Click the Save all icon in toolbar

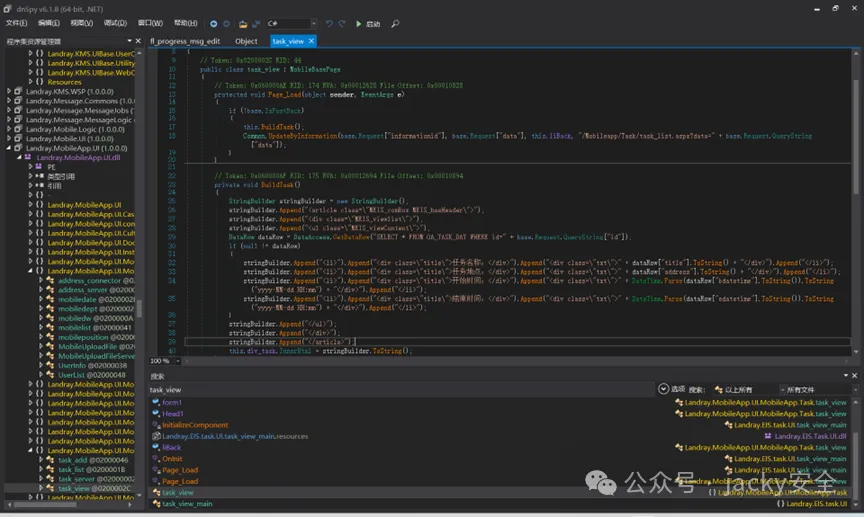256,24
